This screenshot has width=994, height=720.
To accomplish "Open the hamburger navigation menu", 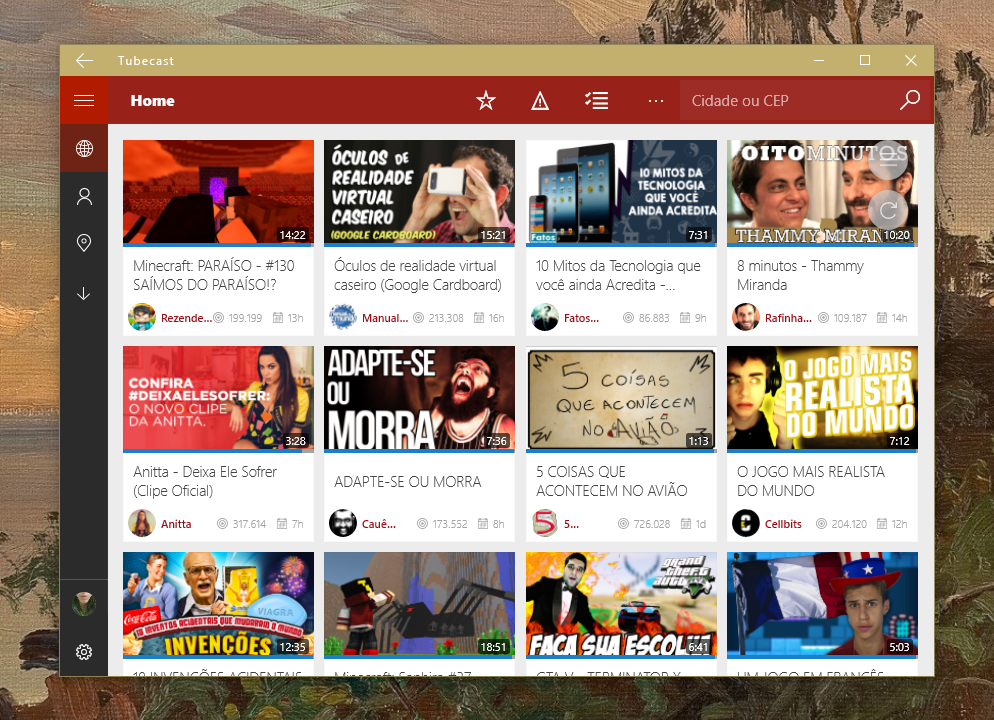I will coord(84,100).
